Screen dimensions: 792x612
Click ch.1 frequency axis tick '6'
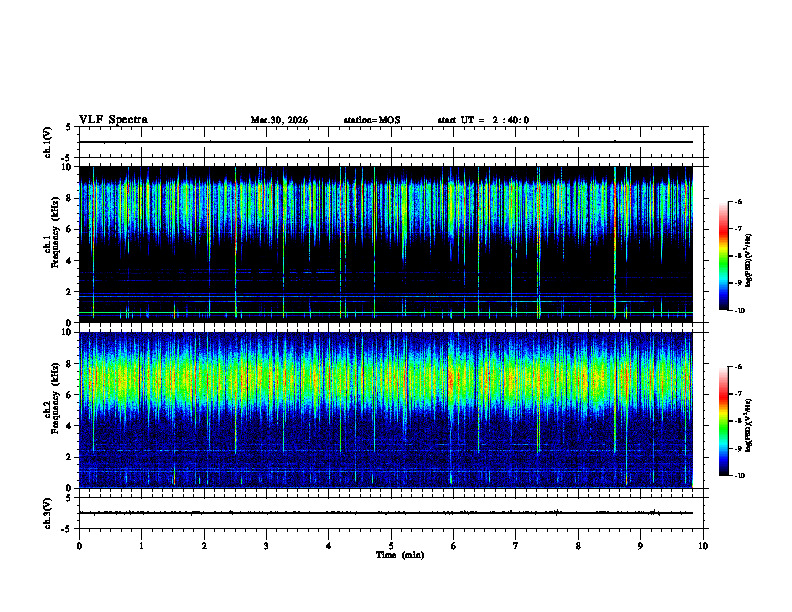tap(69, 229)
